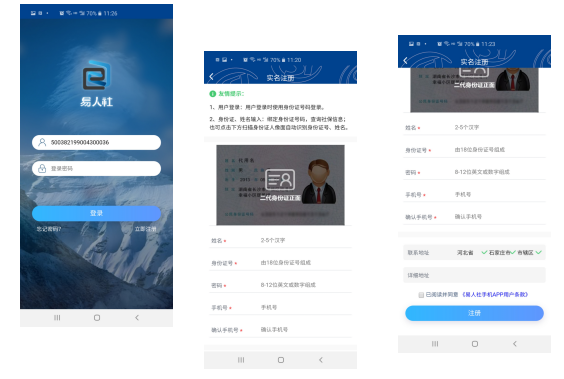Screen dimensions: 564x379
Task: Tap ID card scan icon in the 11:20 screen
Action: (280, 179)
